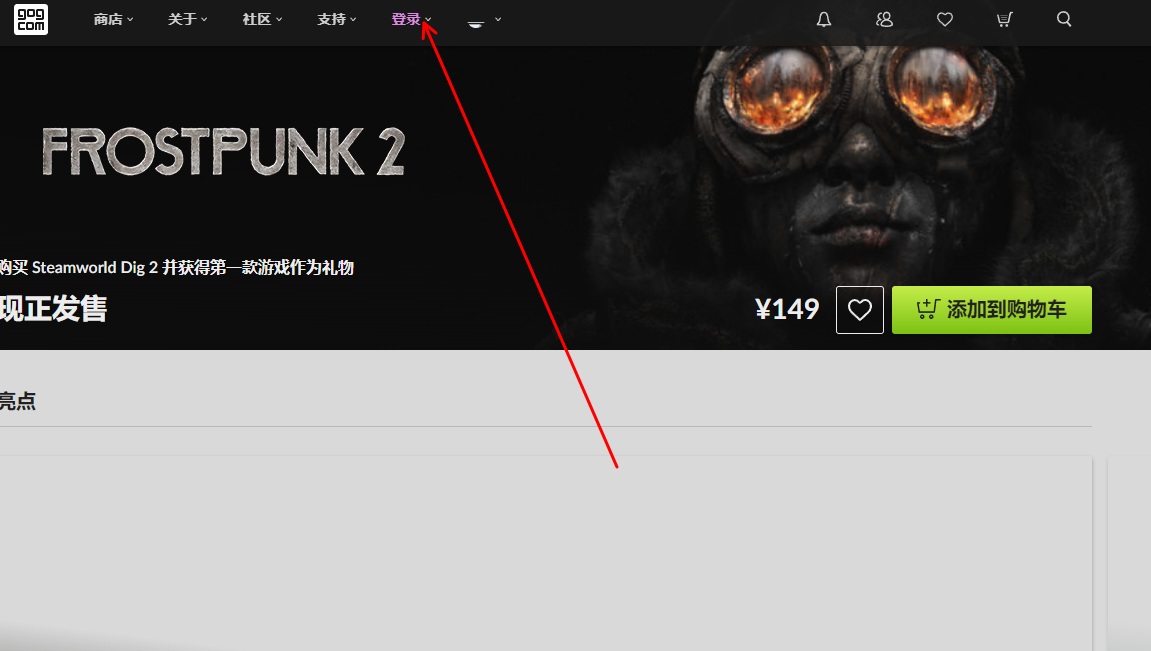Click the GOG.com logo

click(31, 19)
